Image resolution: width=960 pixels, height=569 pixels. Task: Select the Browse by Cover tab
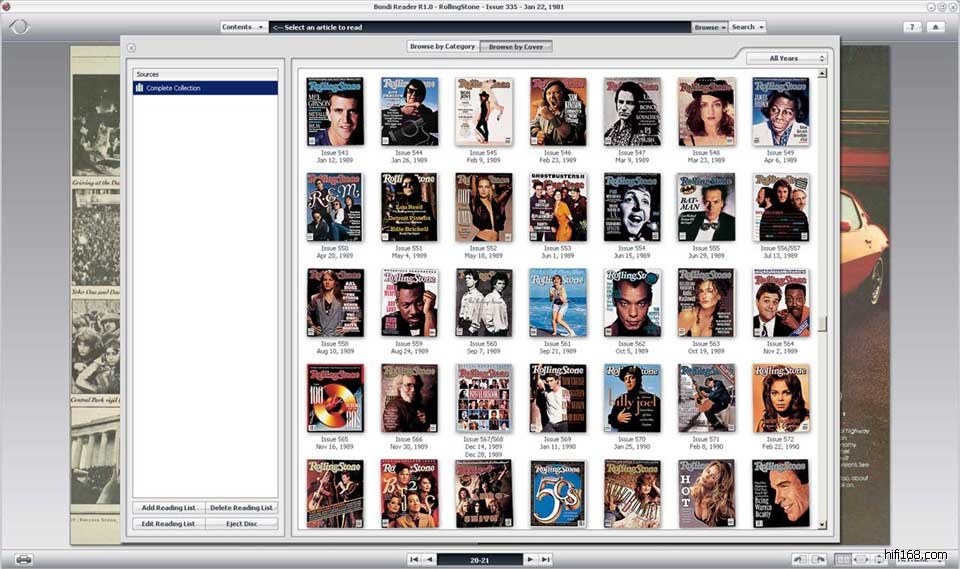pos(517,46)
